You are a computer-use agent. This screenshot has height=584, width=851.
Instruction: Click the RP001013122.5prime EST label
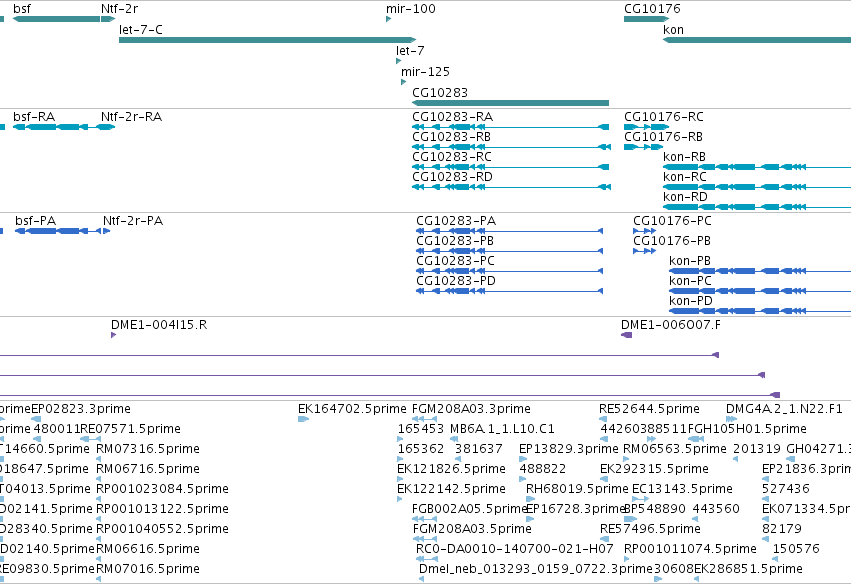162,509
